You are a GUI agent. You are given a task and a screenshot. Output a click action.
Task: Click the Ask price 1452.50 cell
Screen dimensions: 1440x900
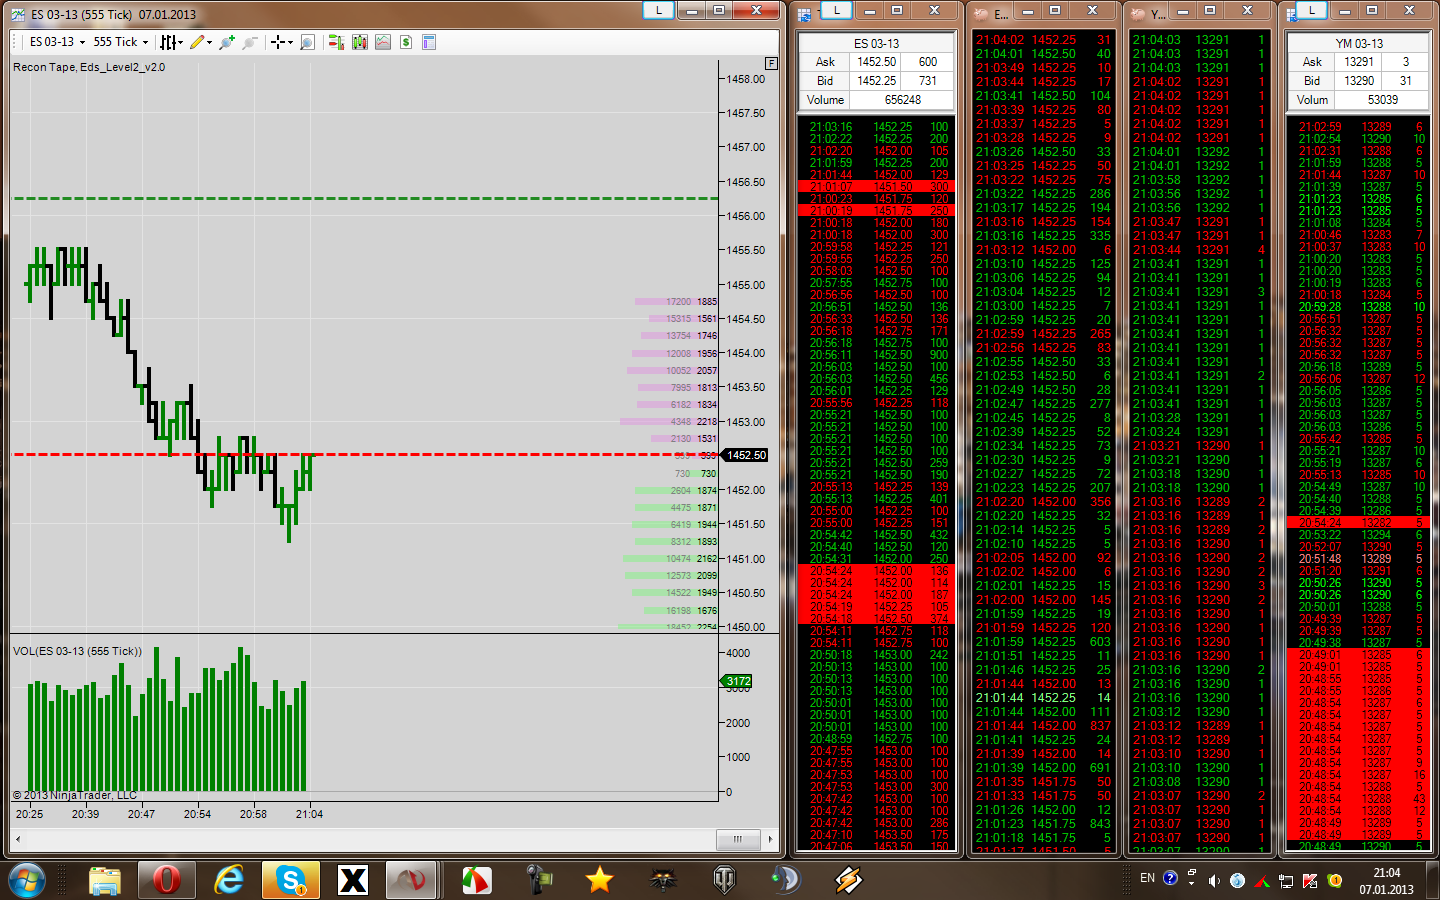pos(876,62)
